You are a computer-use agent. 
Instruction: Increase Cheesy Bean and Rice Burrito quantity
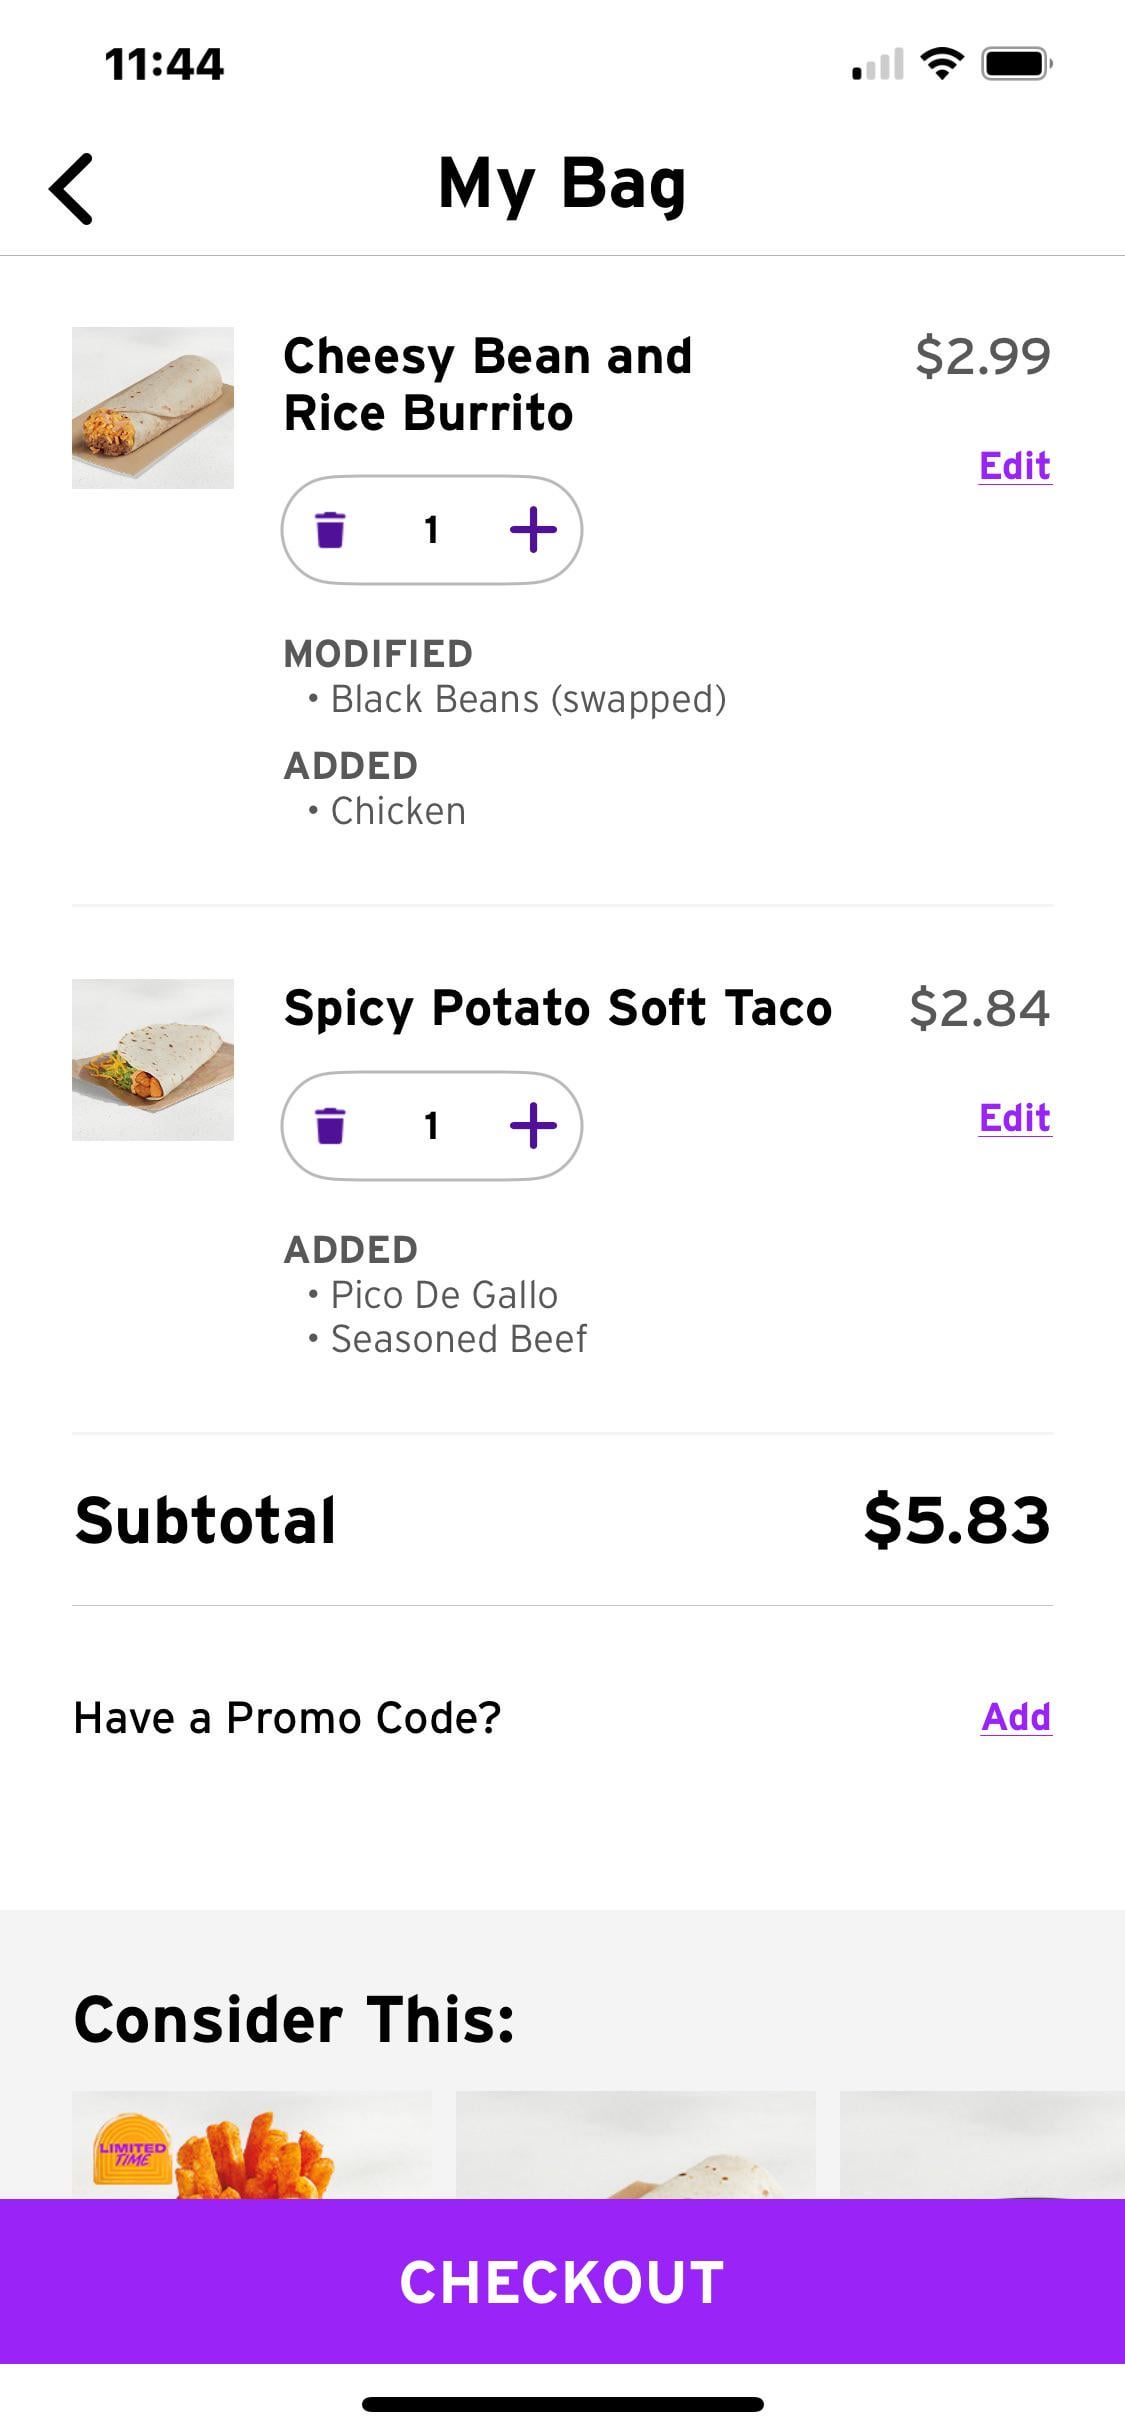[x=533, y=529]
